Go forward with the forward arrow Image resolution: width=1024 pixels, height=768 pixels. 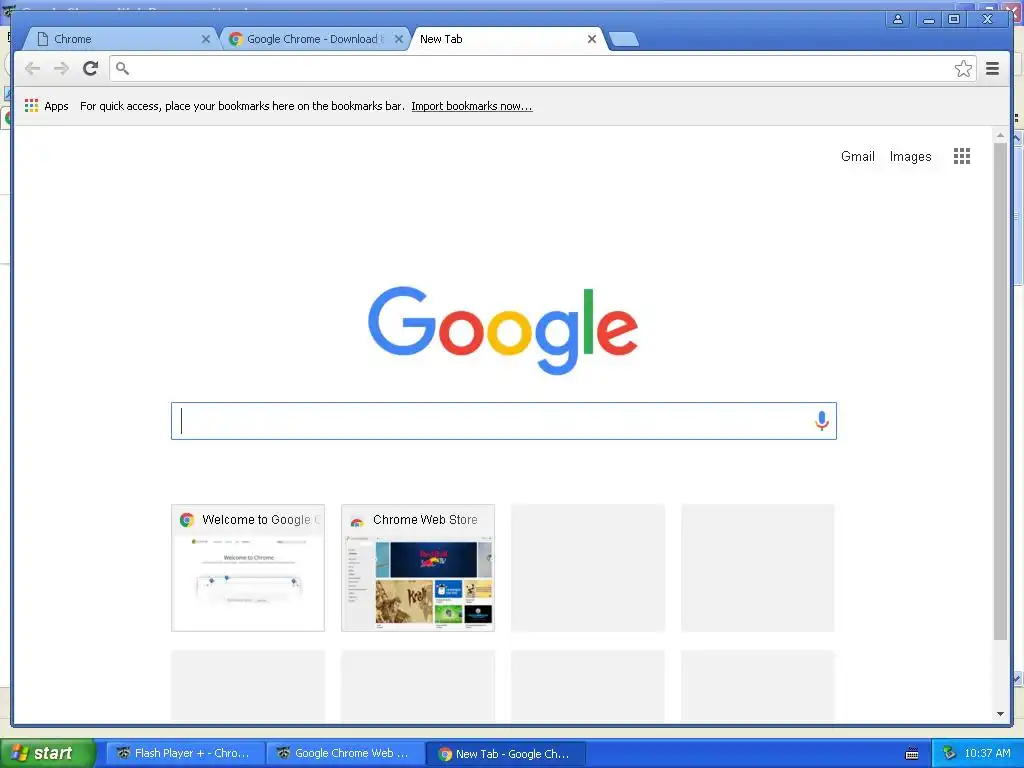[61, 69]
